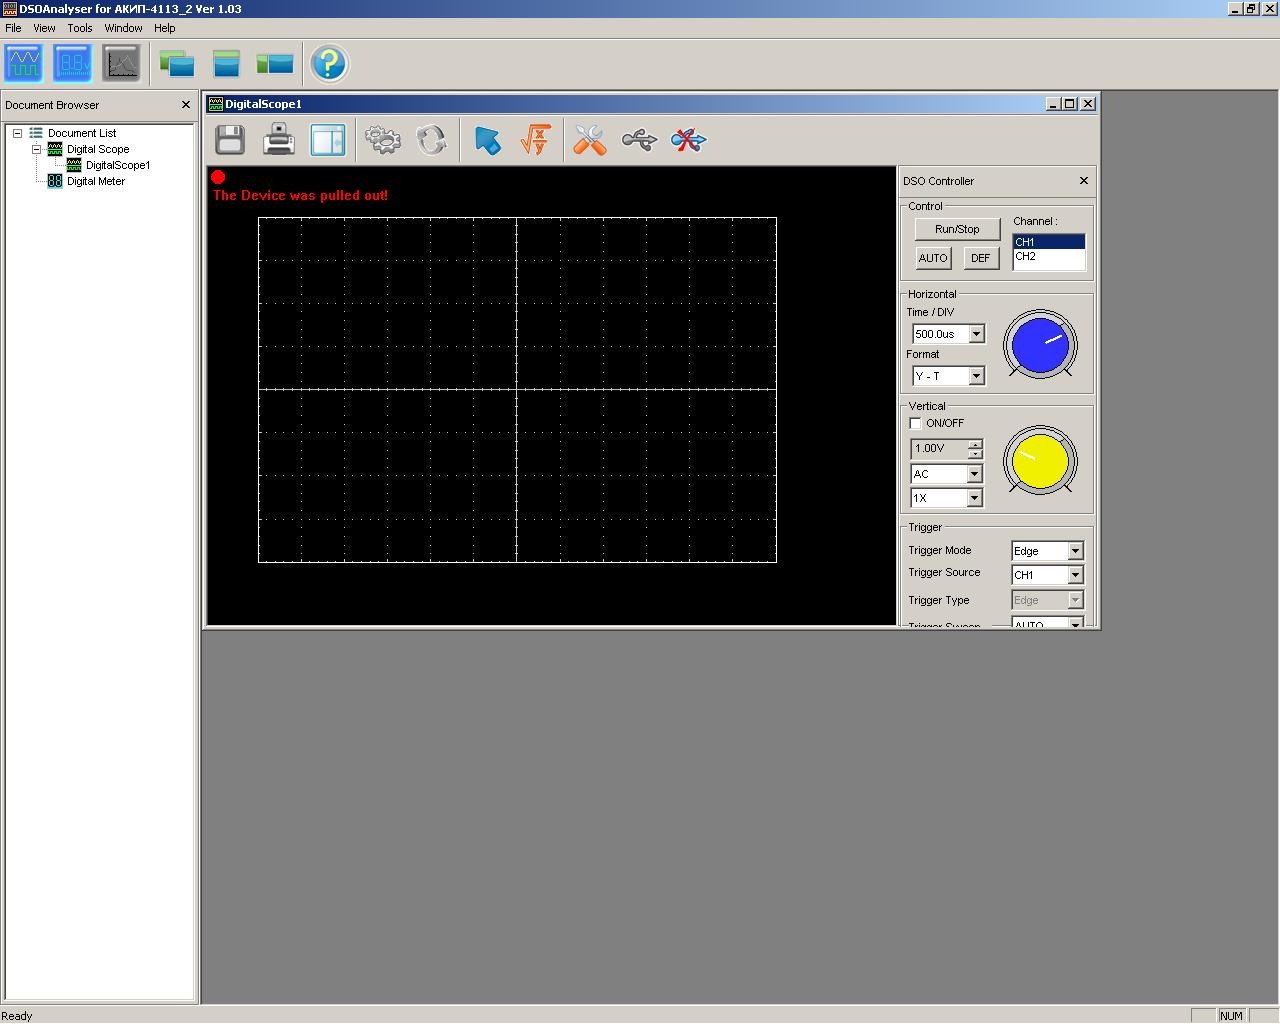Open the Time / DIV dropdown
The width and height of the screenshot is (1280, 1024).
[977, 334]
